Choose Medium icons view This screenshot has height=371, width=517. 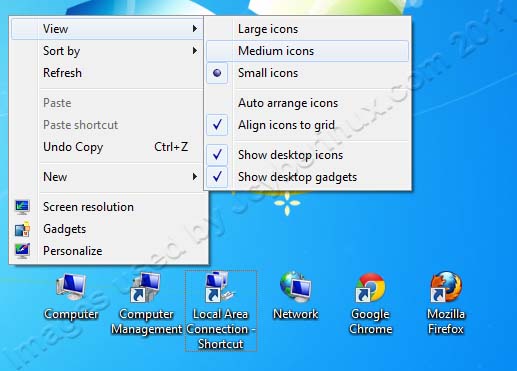(307, 51)
